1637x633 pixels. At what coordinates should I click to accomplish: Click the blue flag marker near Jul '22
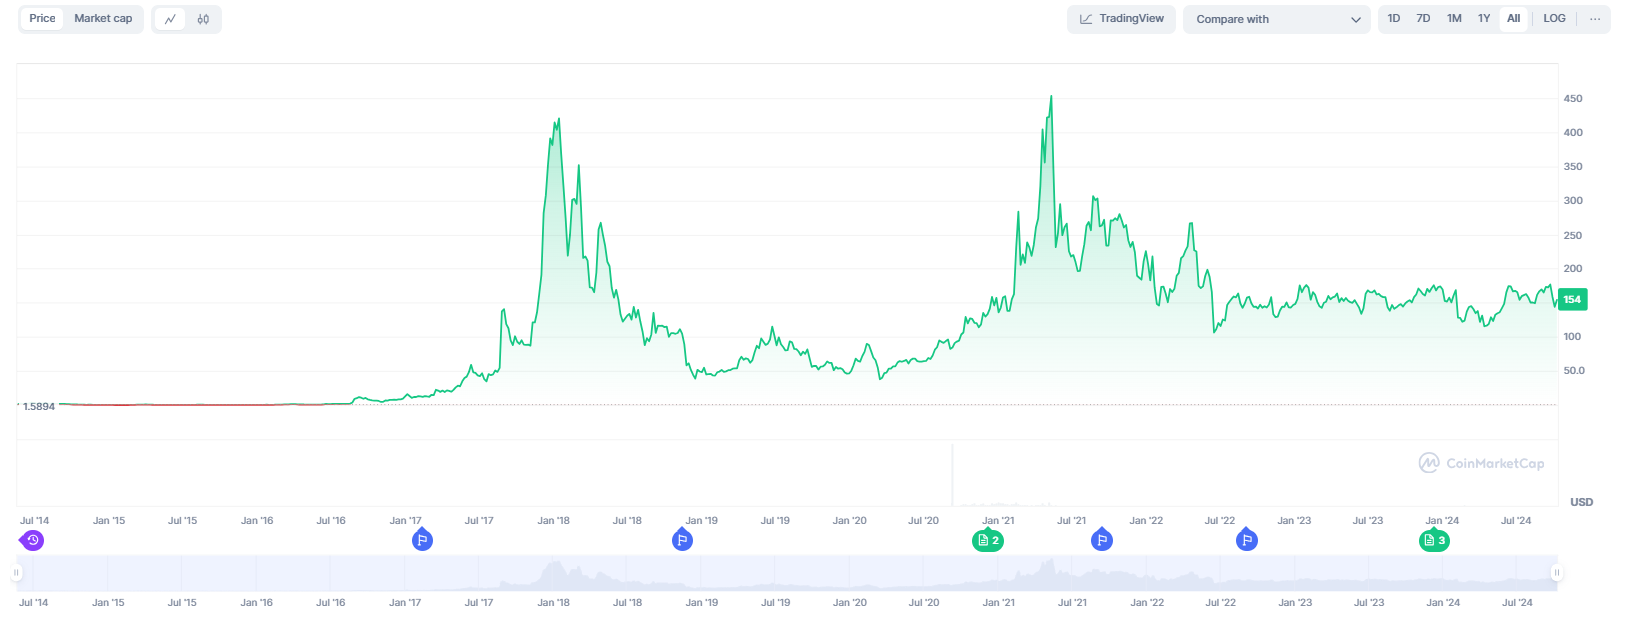coord(1246,540)
